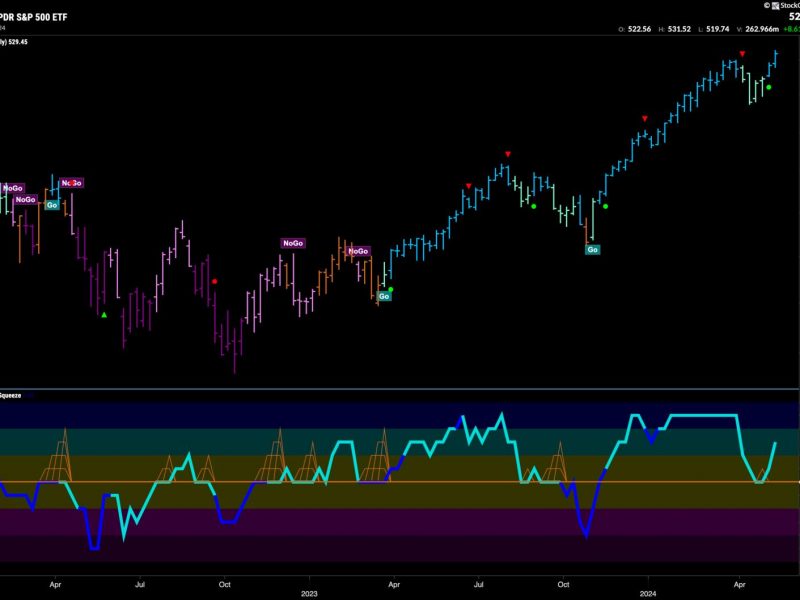This screenshot has width=800, height=600.
Task: Click the green dot beside the latest green bars
Action: pyautogui.click(x=769, y=87)
